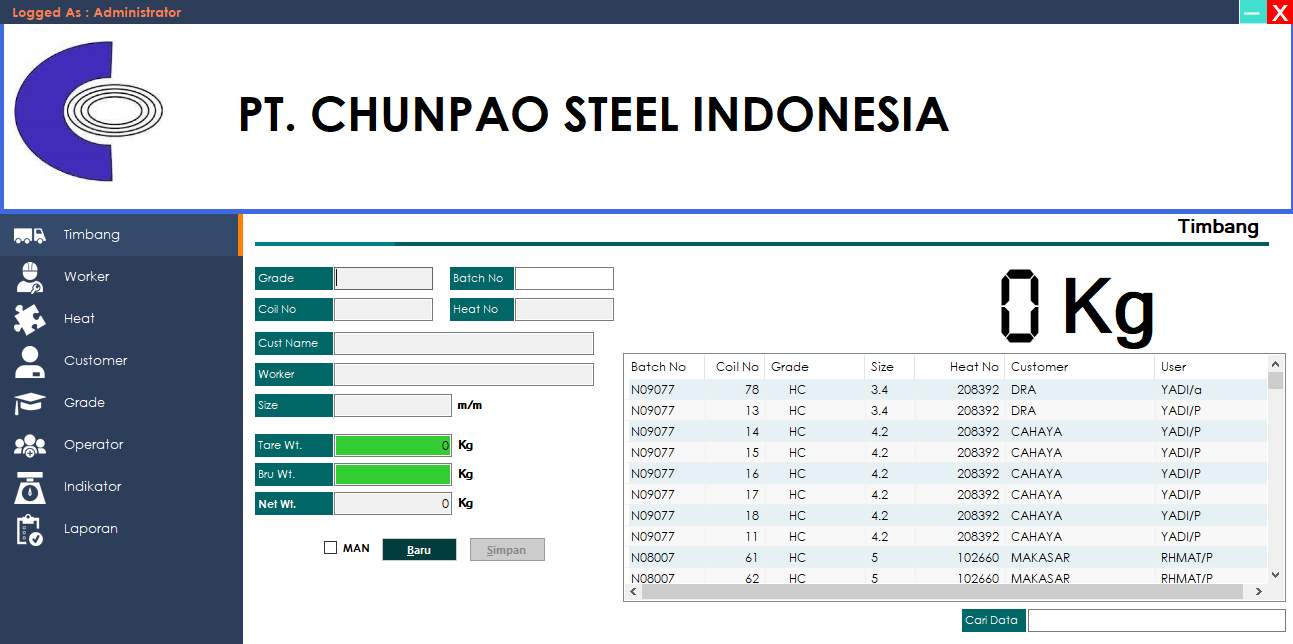Go to the Heat section
Screen dimensions: 1293x644
(x=79, y=319)
